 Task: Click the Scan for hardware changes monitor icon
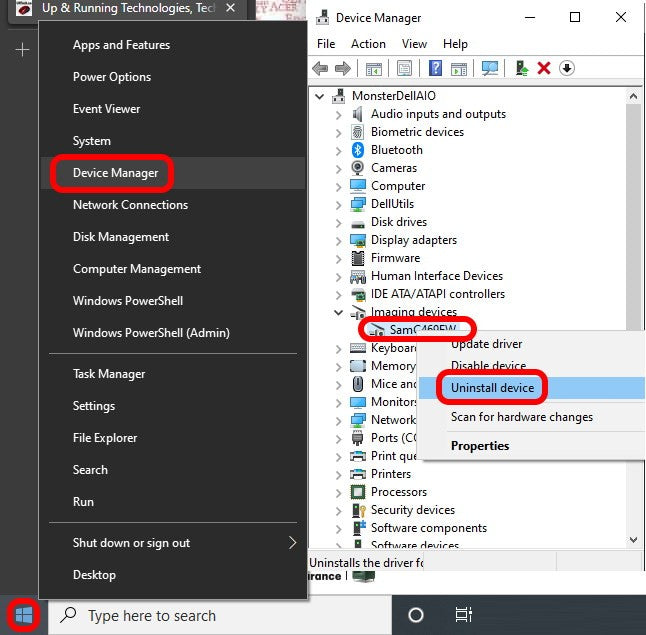tap(490, 68)
